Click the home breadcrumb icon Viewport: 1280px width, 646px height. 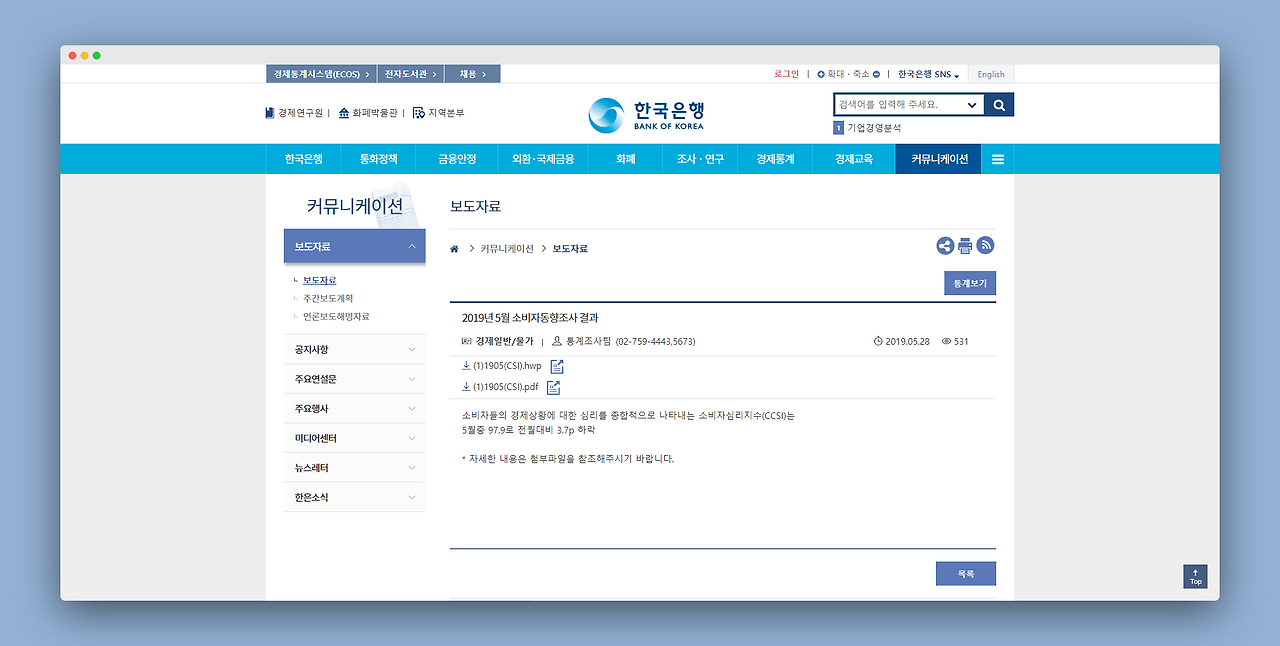click(454, 248)
